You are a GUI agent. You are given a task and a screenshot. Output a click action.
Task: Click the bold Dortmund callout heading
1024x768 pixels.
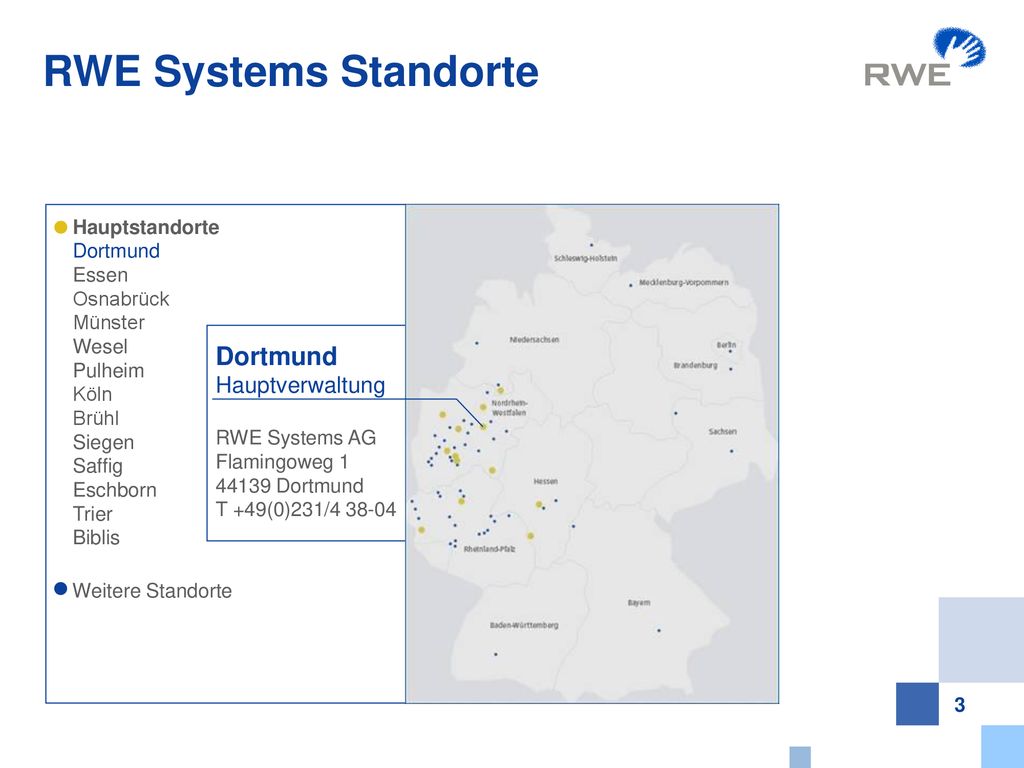coord(276,357)
